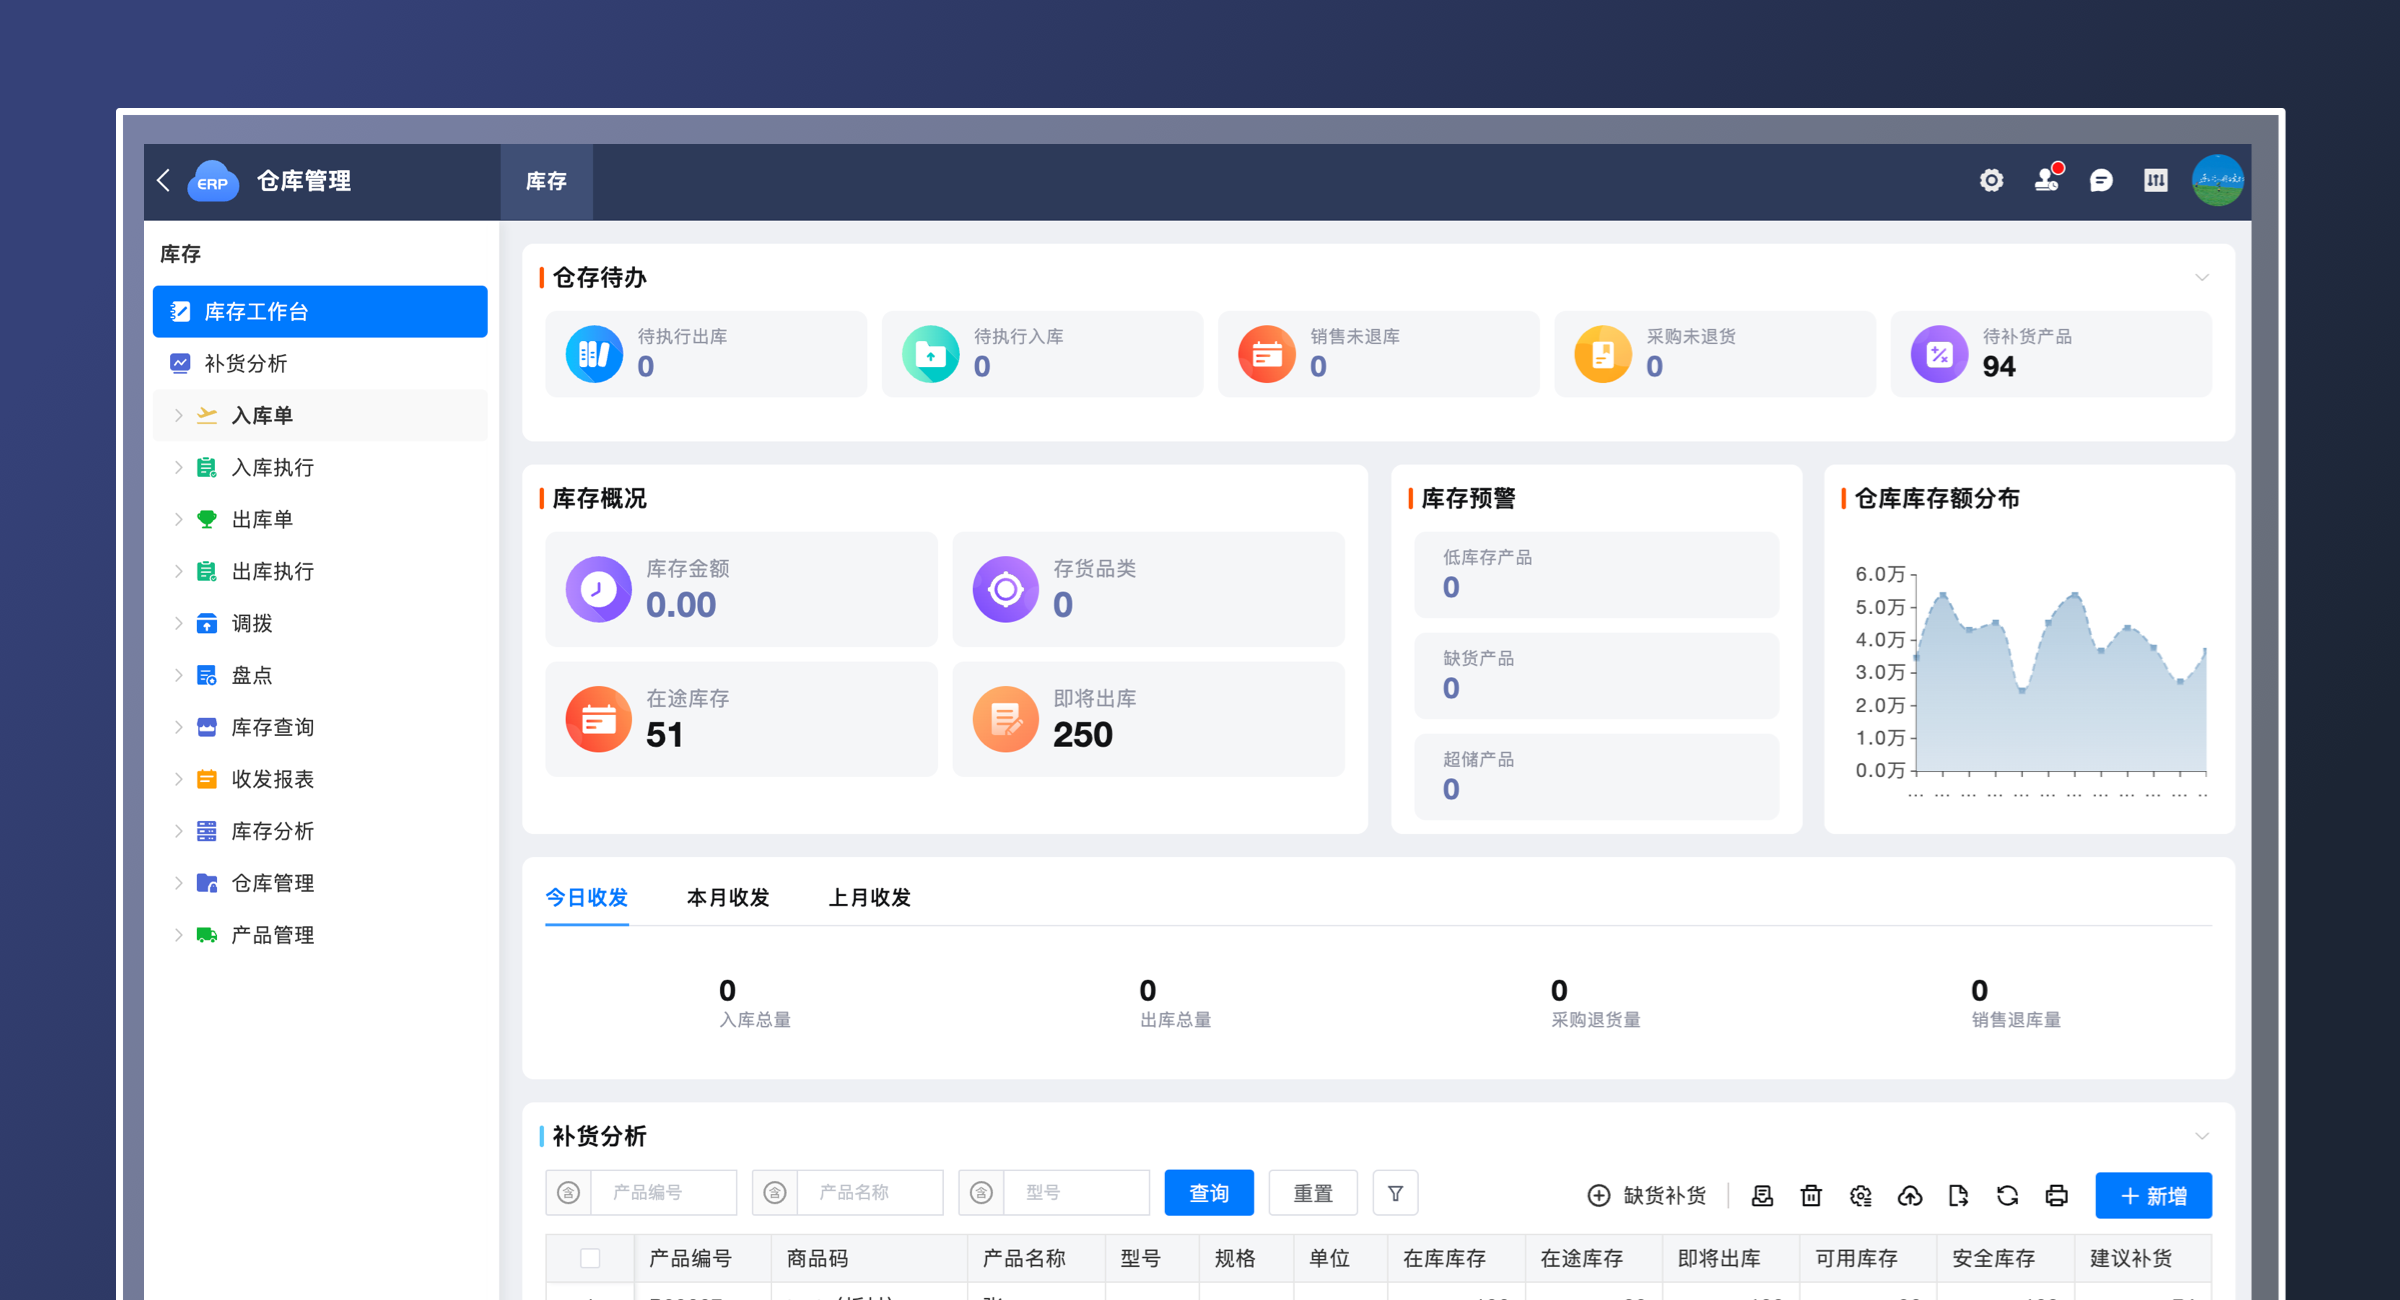Open the messages bubble icon in the top bar
The width and height of the screenshot is (2400, 1300).
point(2102,180)
